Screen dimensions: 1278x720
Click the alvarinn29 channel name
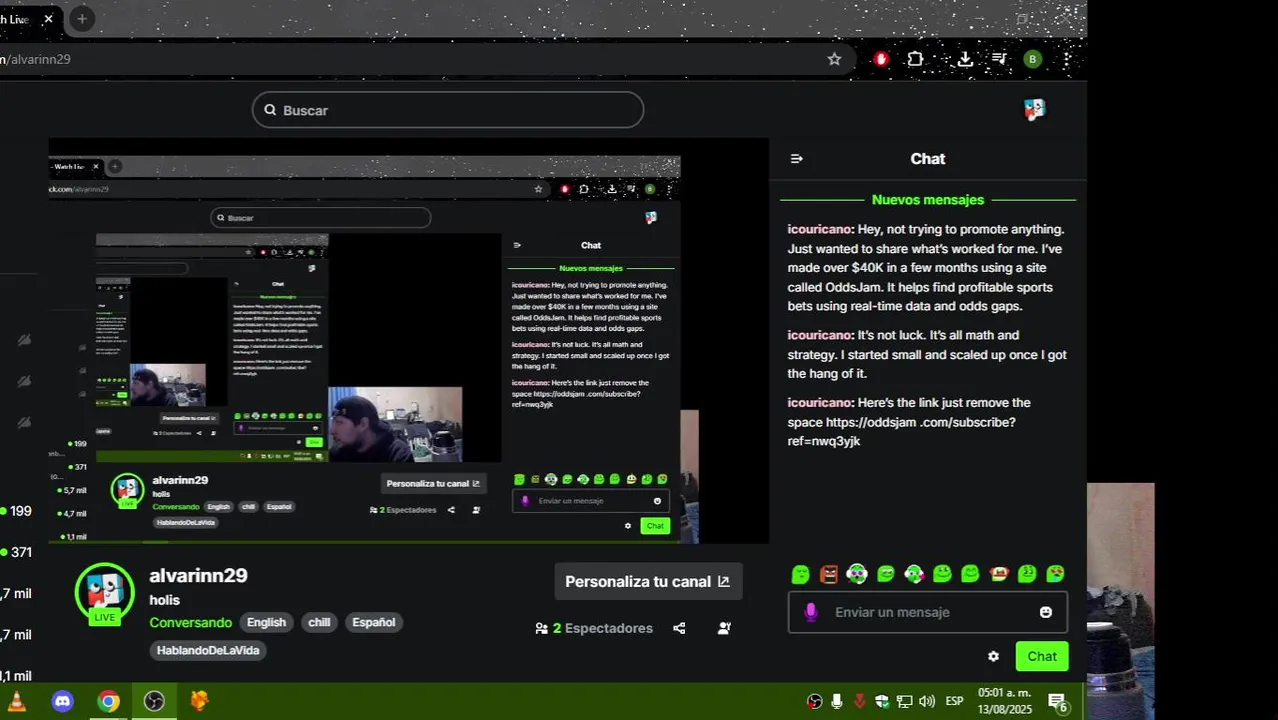(198, 576)
